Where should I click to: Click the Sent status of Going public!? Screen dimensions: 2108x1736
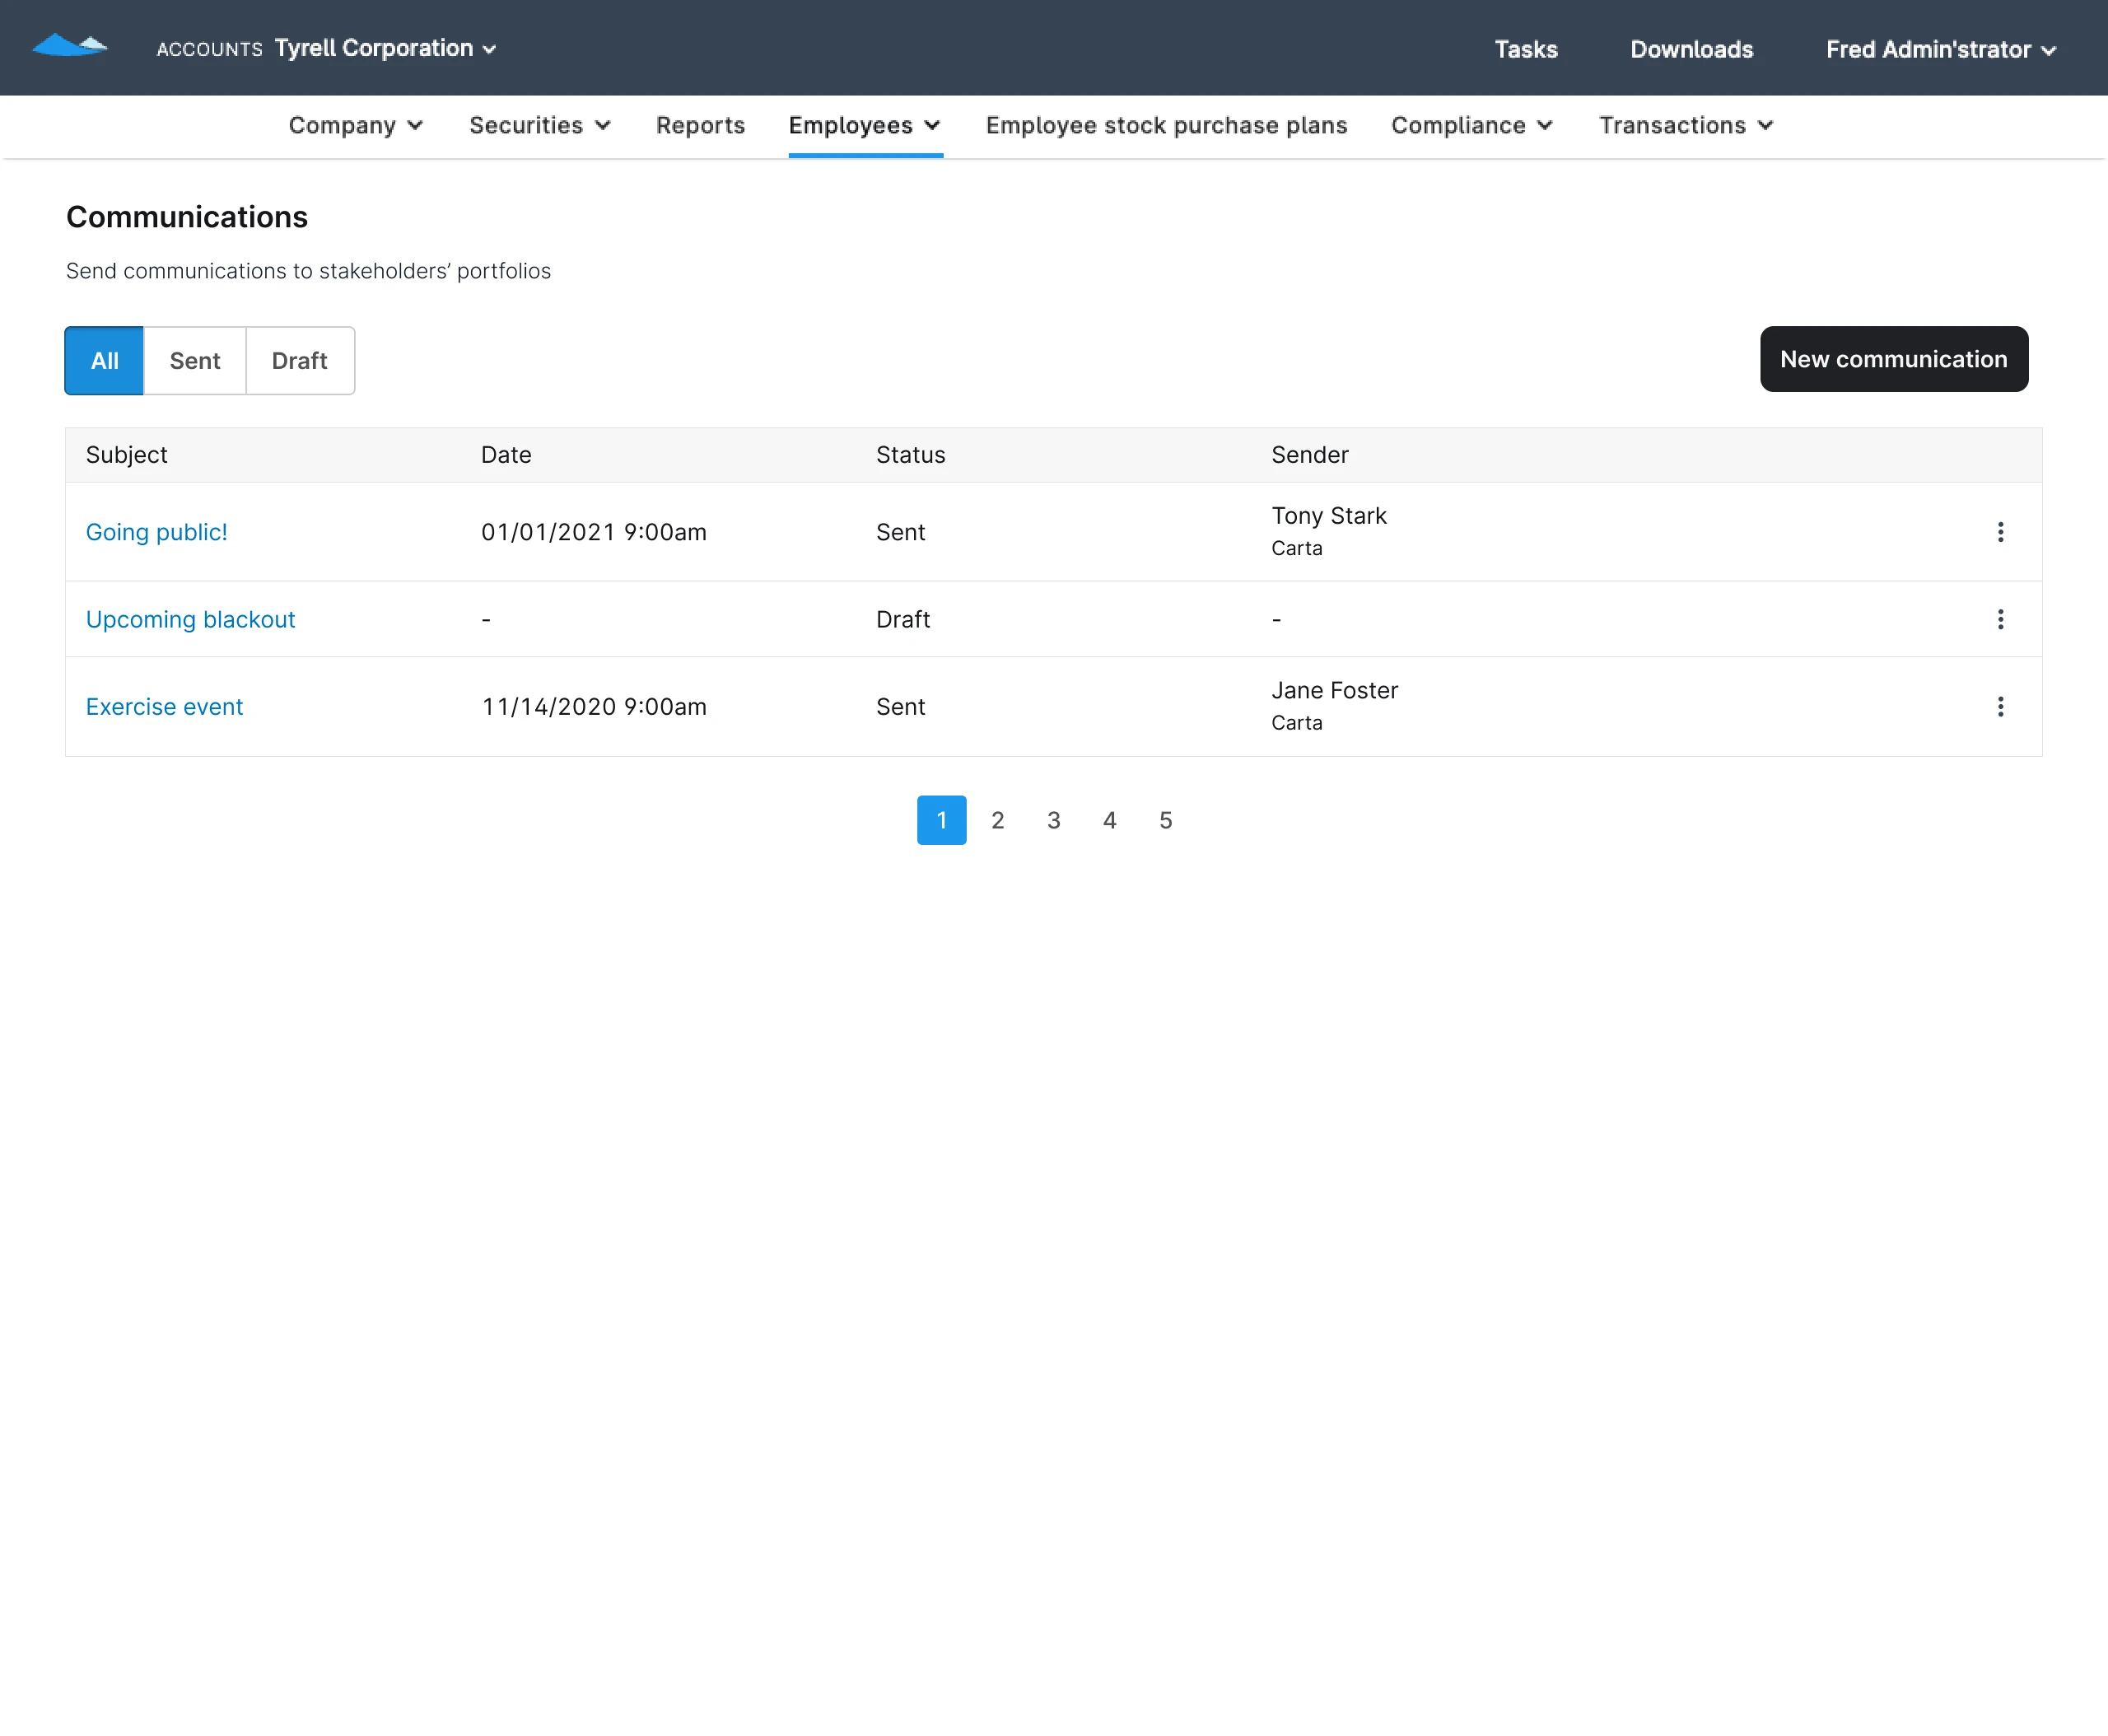pos(900,532)
